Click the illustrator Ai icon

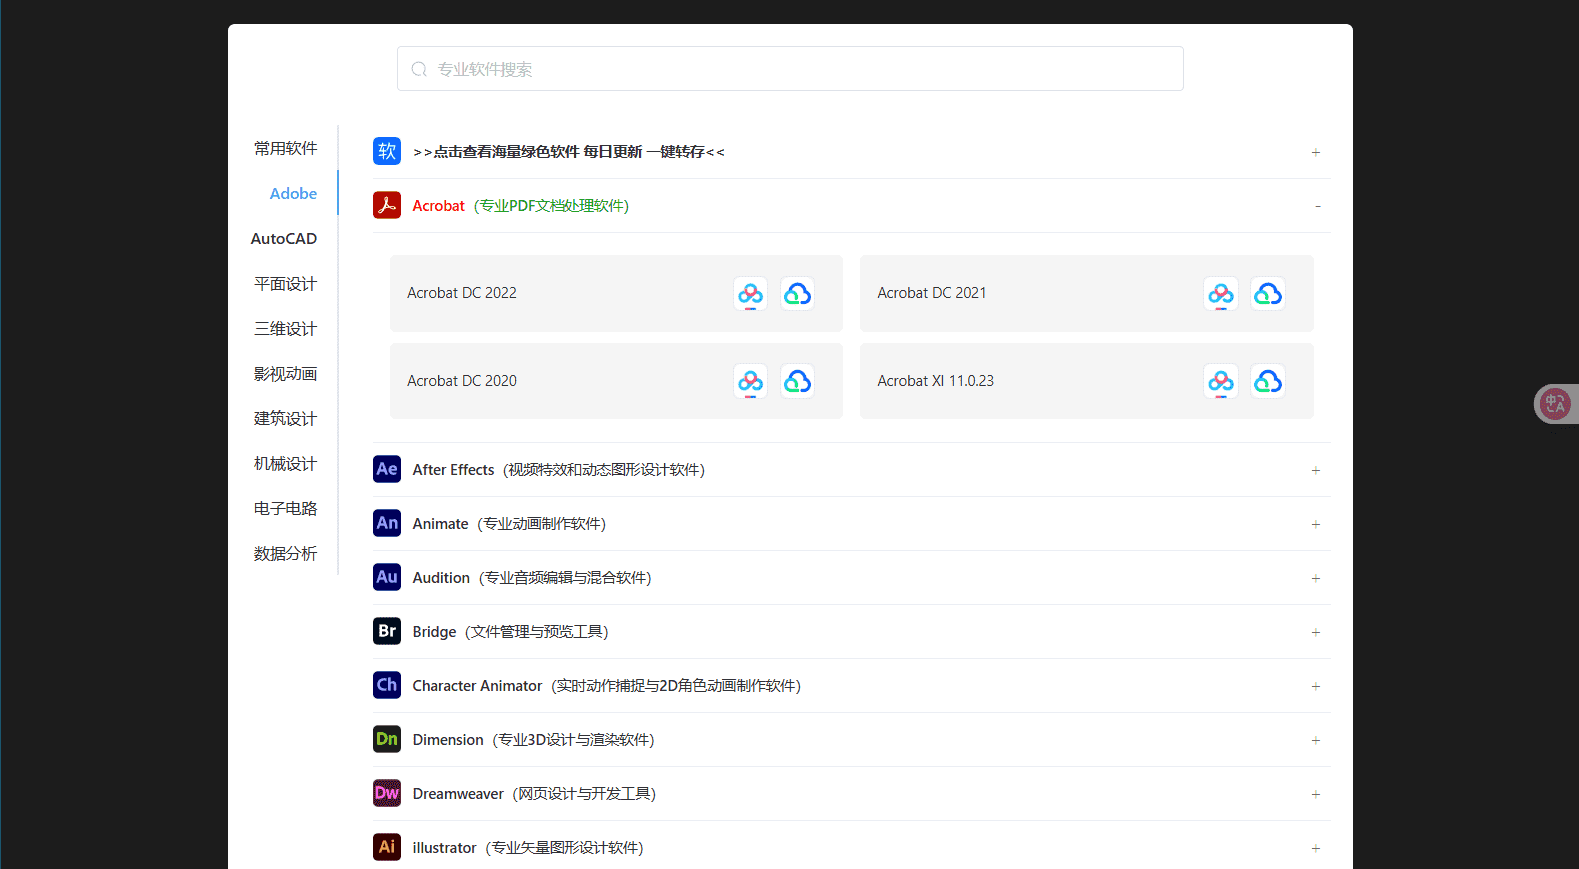(x=387, y=847)
